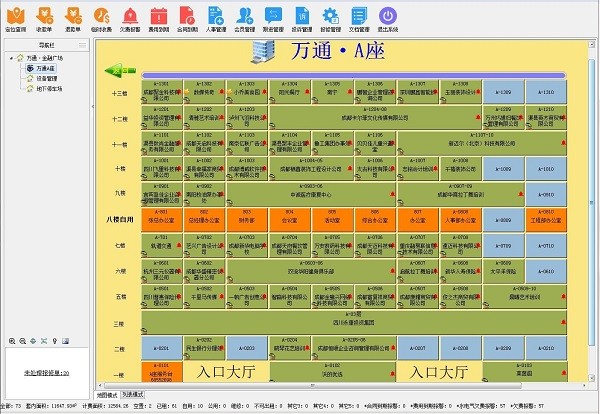The image size is (600, 414).
Task: Open the 会员管理 people icon
Action: 245,16
